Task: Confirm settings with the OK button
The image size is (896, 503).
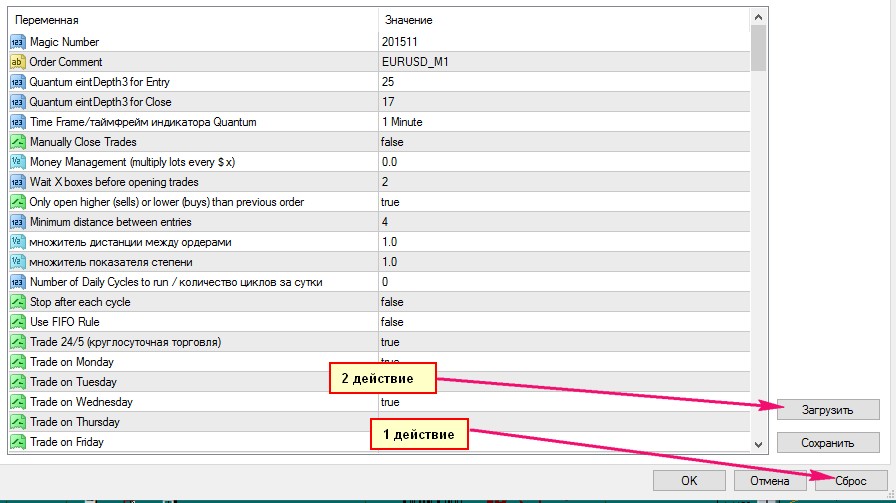Action: point(689,481)
